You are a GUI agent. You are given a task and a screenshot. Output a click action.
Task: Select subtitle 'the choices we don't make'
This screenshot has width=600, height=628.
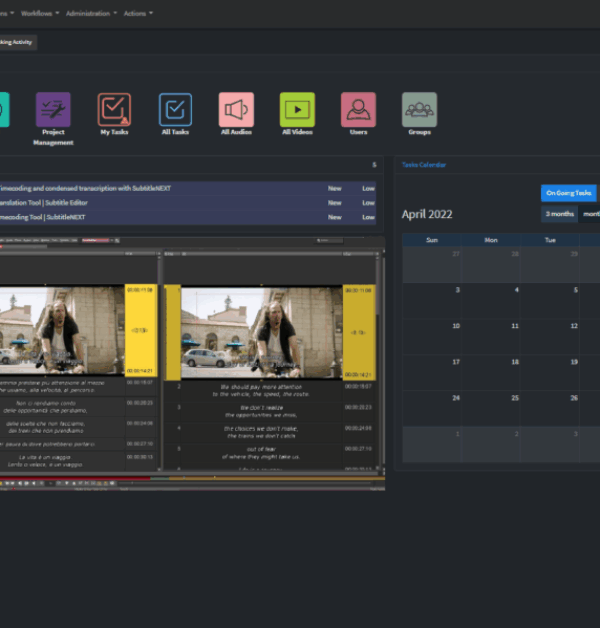pos(261,432)
